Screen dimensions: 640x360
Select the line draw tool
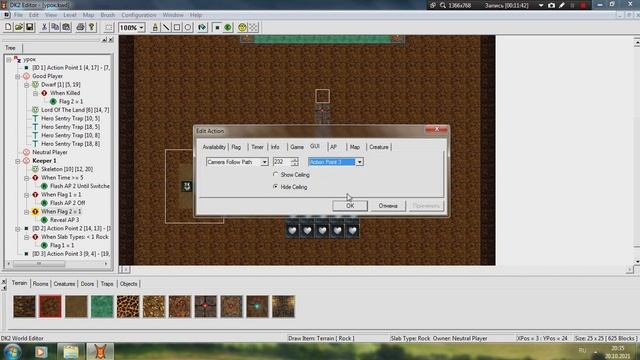[166, 27]
